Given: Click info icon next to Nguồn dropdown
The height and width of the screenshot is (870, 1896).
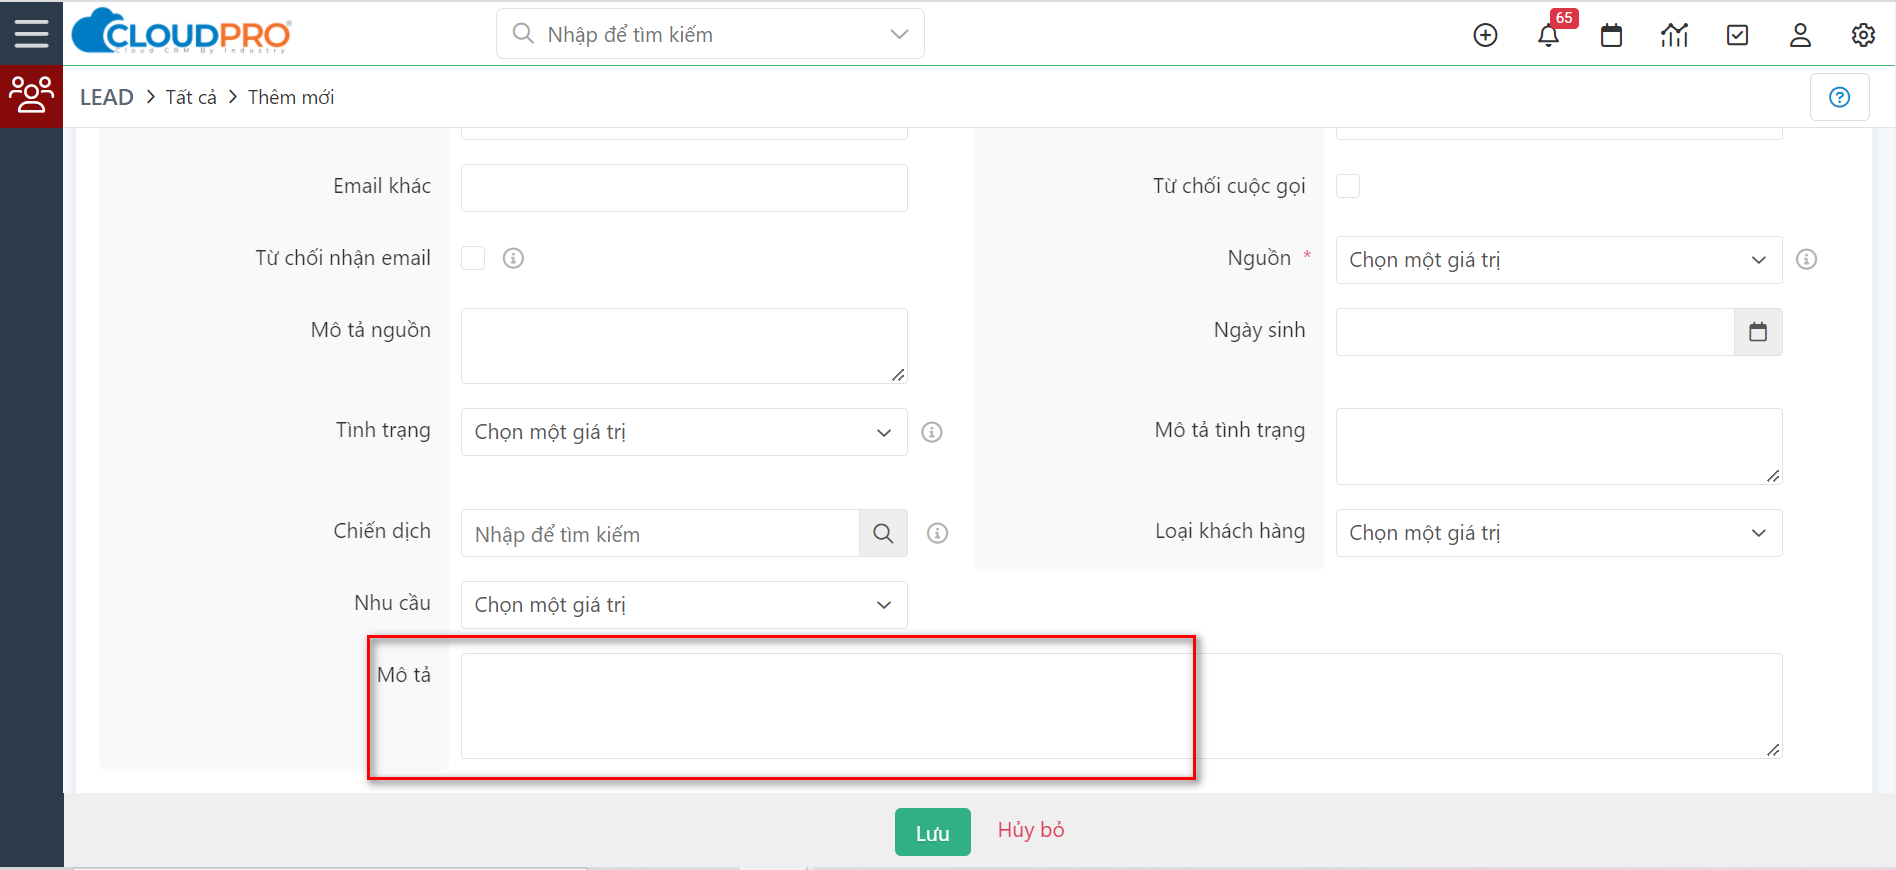Looking at the screenshot, I should click(1806, 259).
